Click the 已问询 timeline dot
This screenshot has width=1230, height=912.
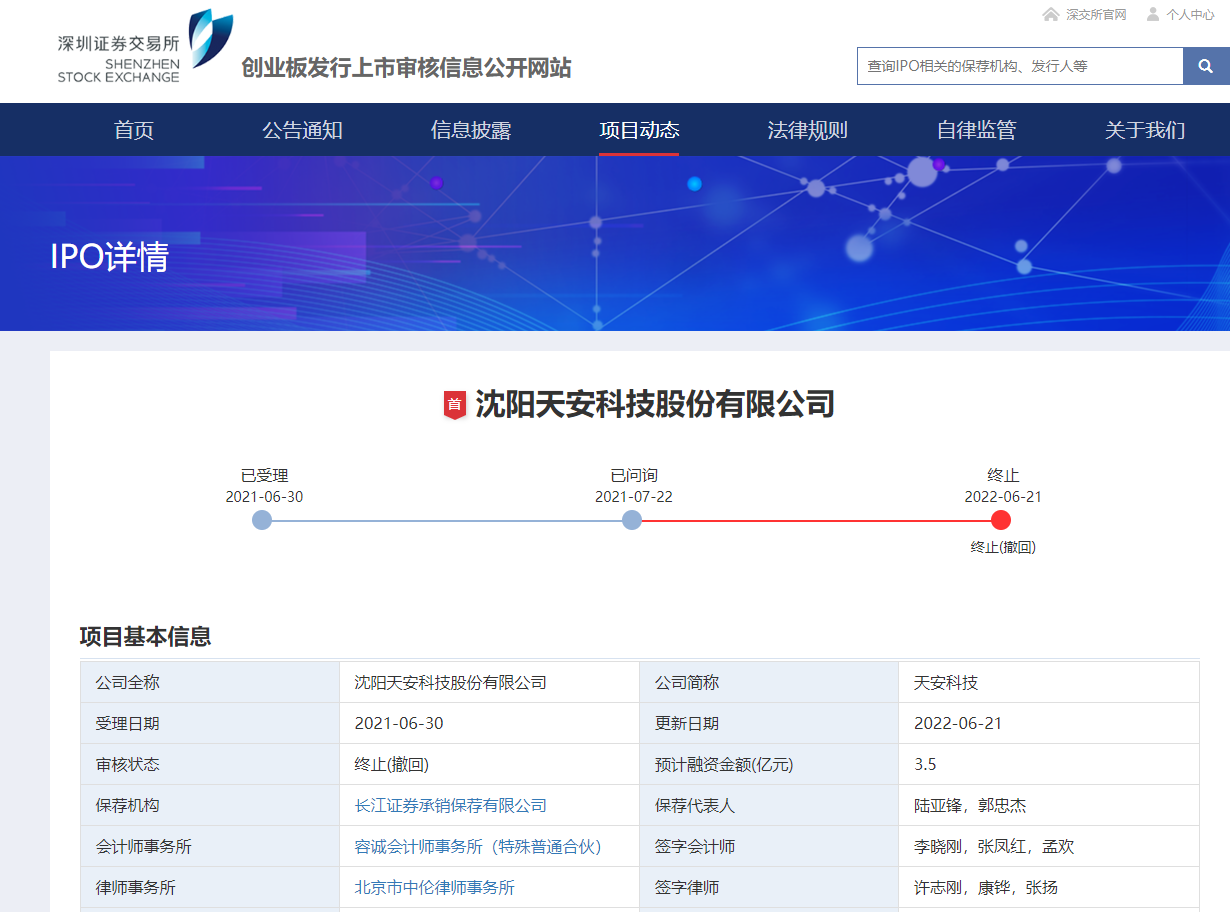pos(632,520)
